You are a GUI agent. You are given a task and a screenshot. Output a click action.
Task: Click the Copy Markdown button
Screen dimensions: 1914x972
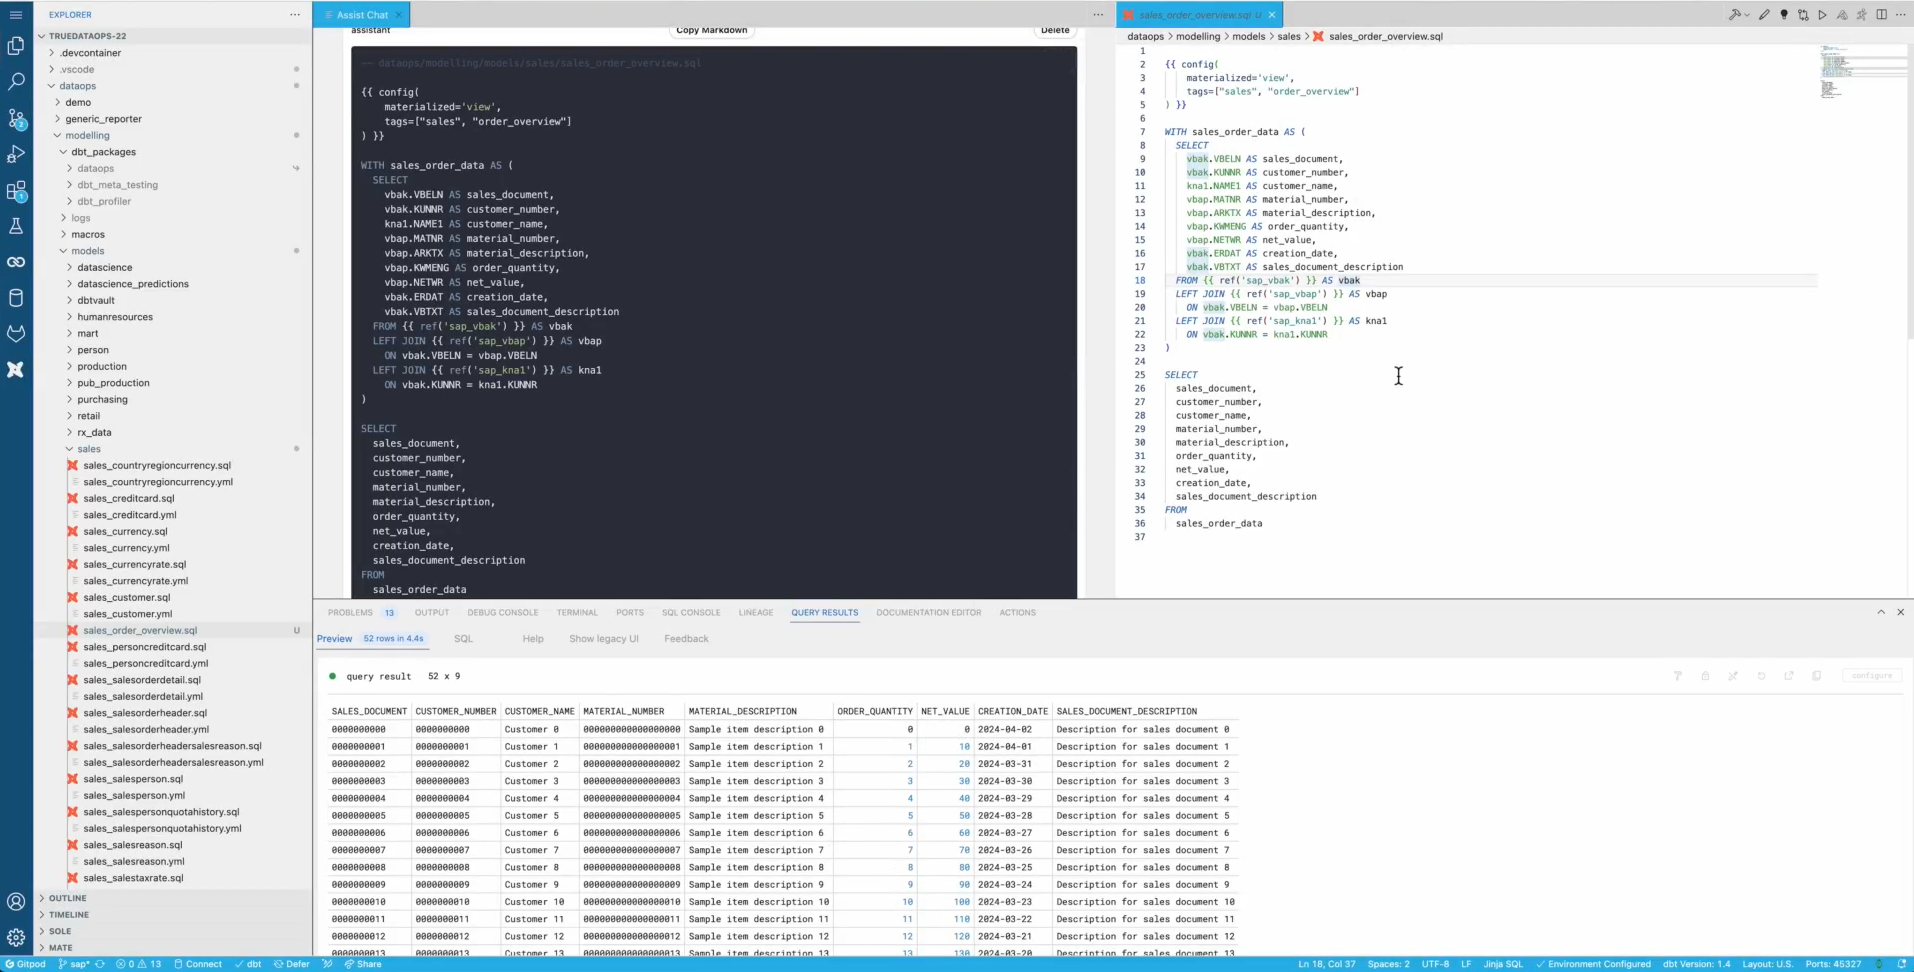point(711,30)
